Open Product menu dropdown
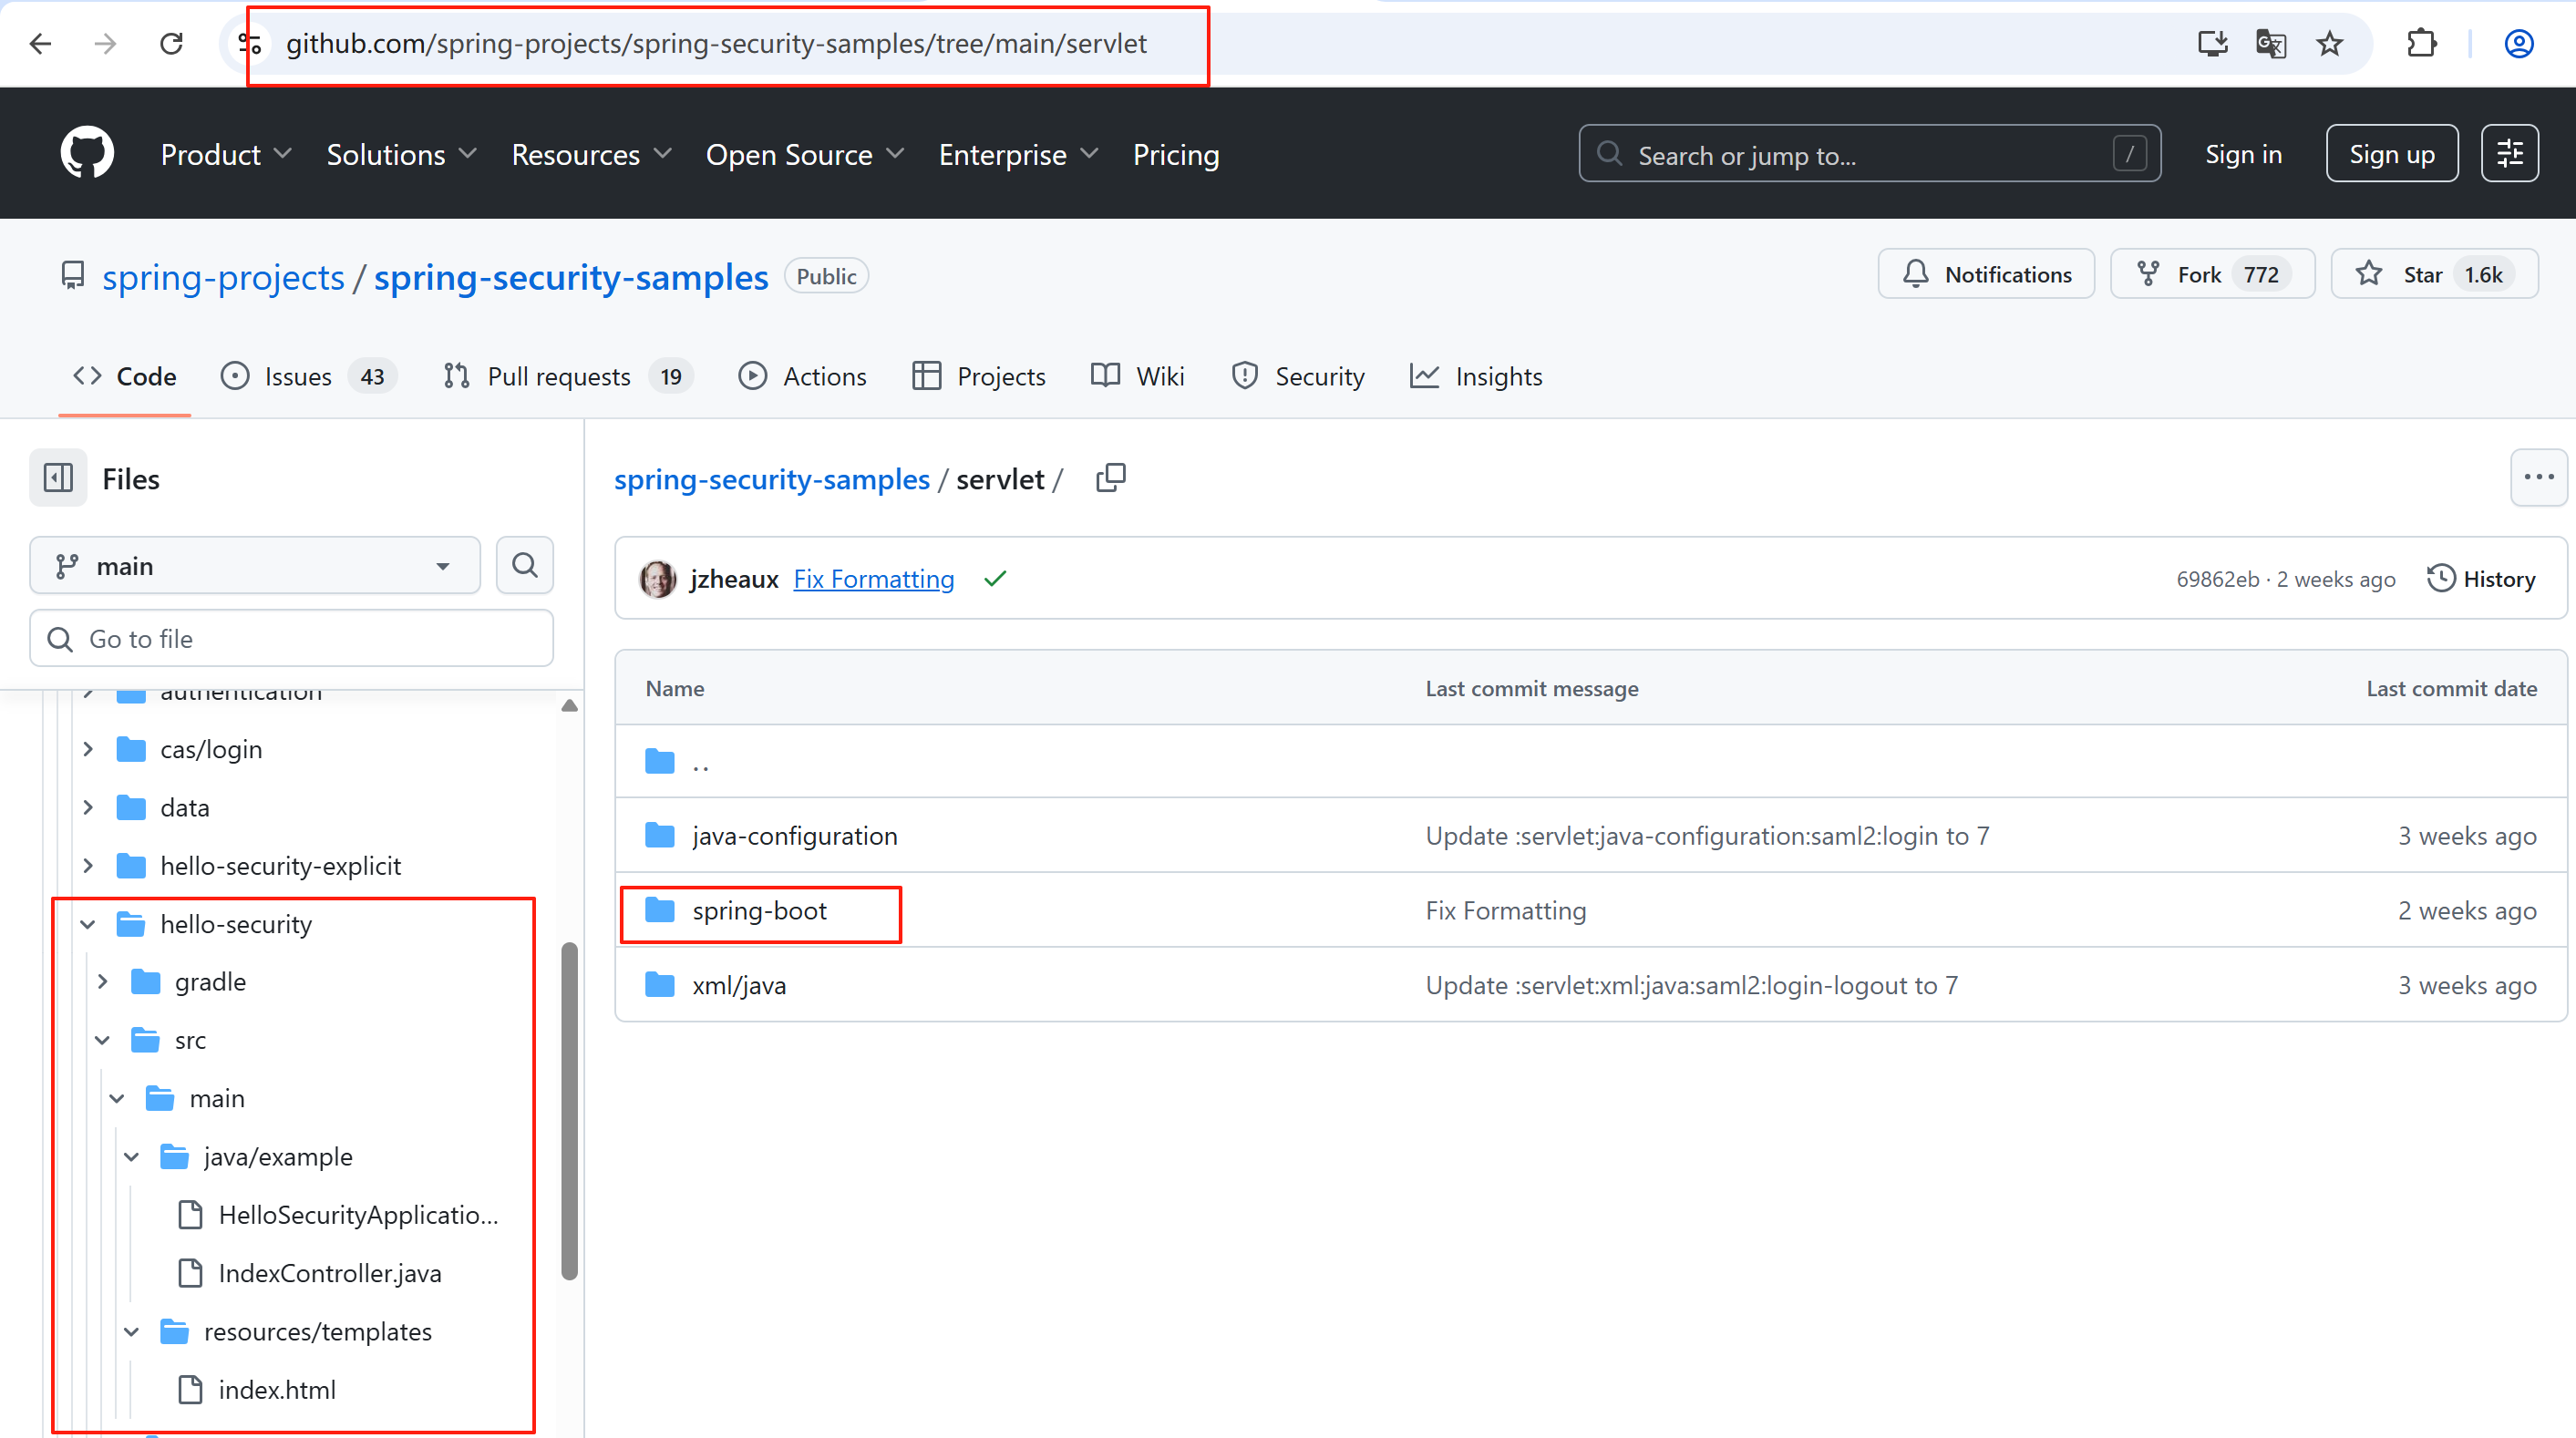Image resolution: width=2576 pixels, height=1438 pixels. 226,155
